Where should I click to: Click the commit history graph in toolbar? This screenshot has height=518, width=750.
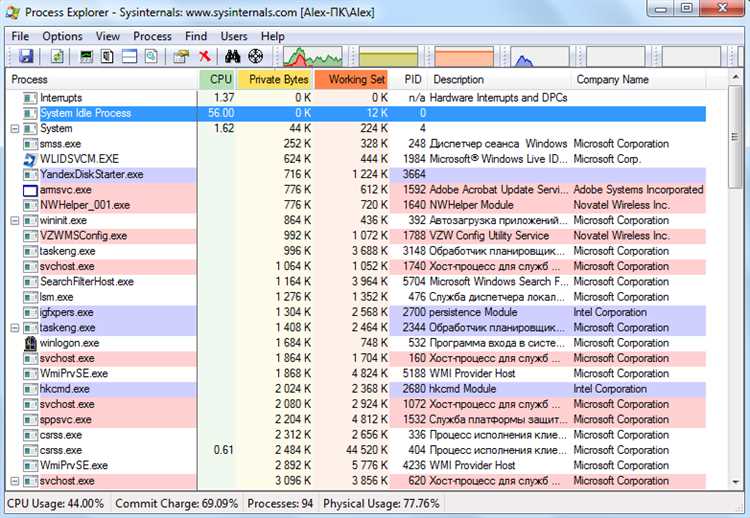(x=388, y=56)
